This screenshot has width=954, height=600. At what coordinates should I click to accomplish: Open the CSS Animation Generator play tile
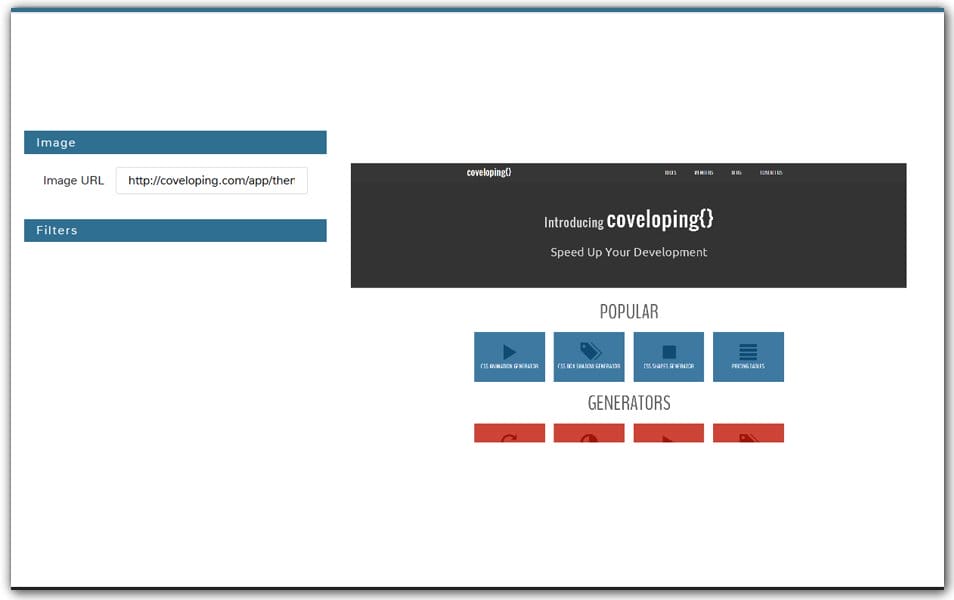click(x=509, y=357)
